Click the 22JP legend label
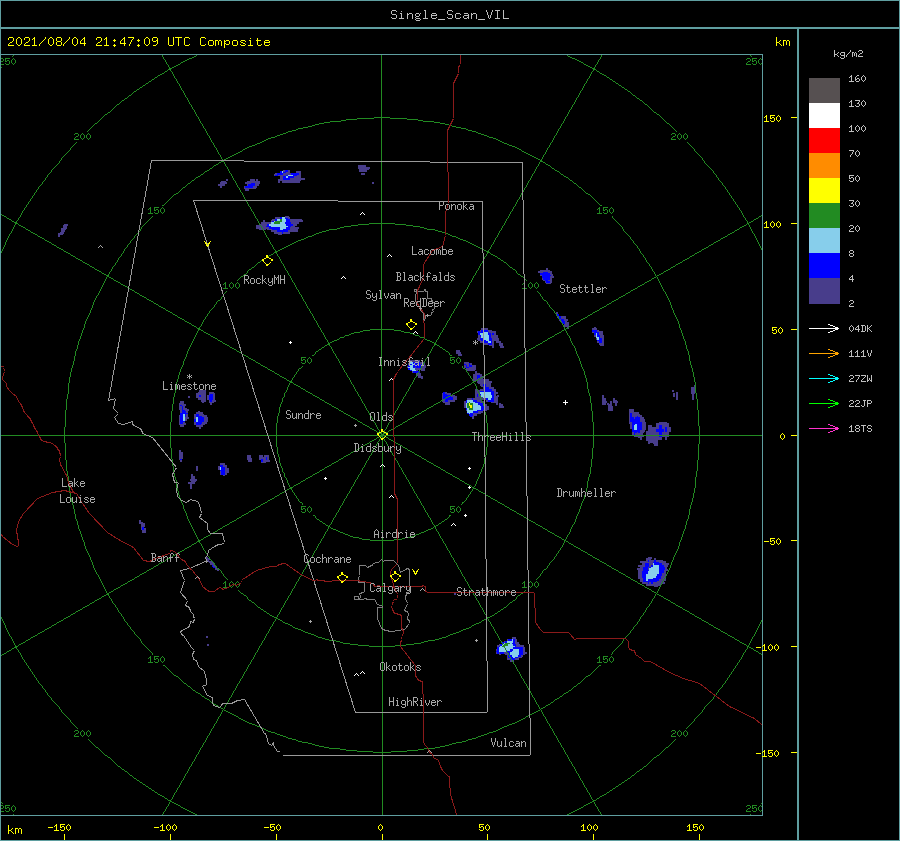The image size is (900, 841). tap(860, 404)
